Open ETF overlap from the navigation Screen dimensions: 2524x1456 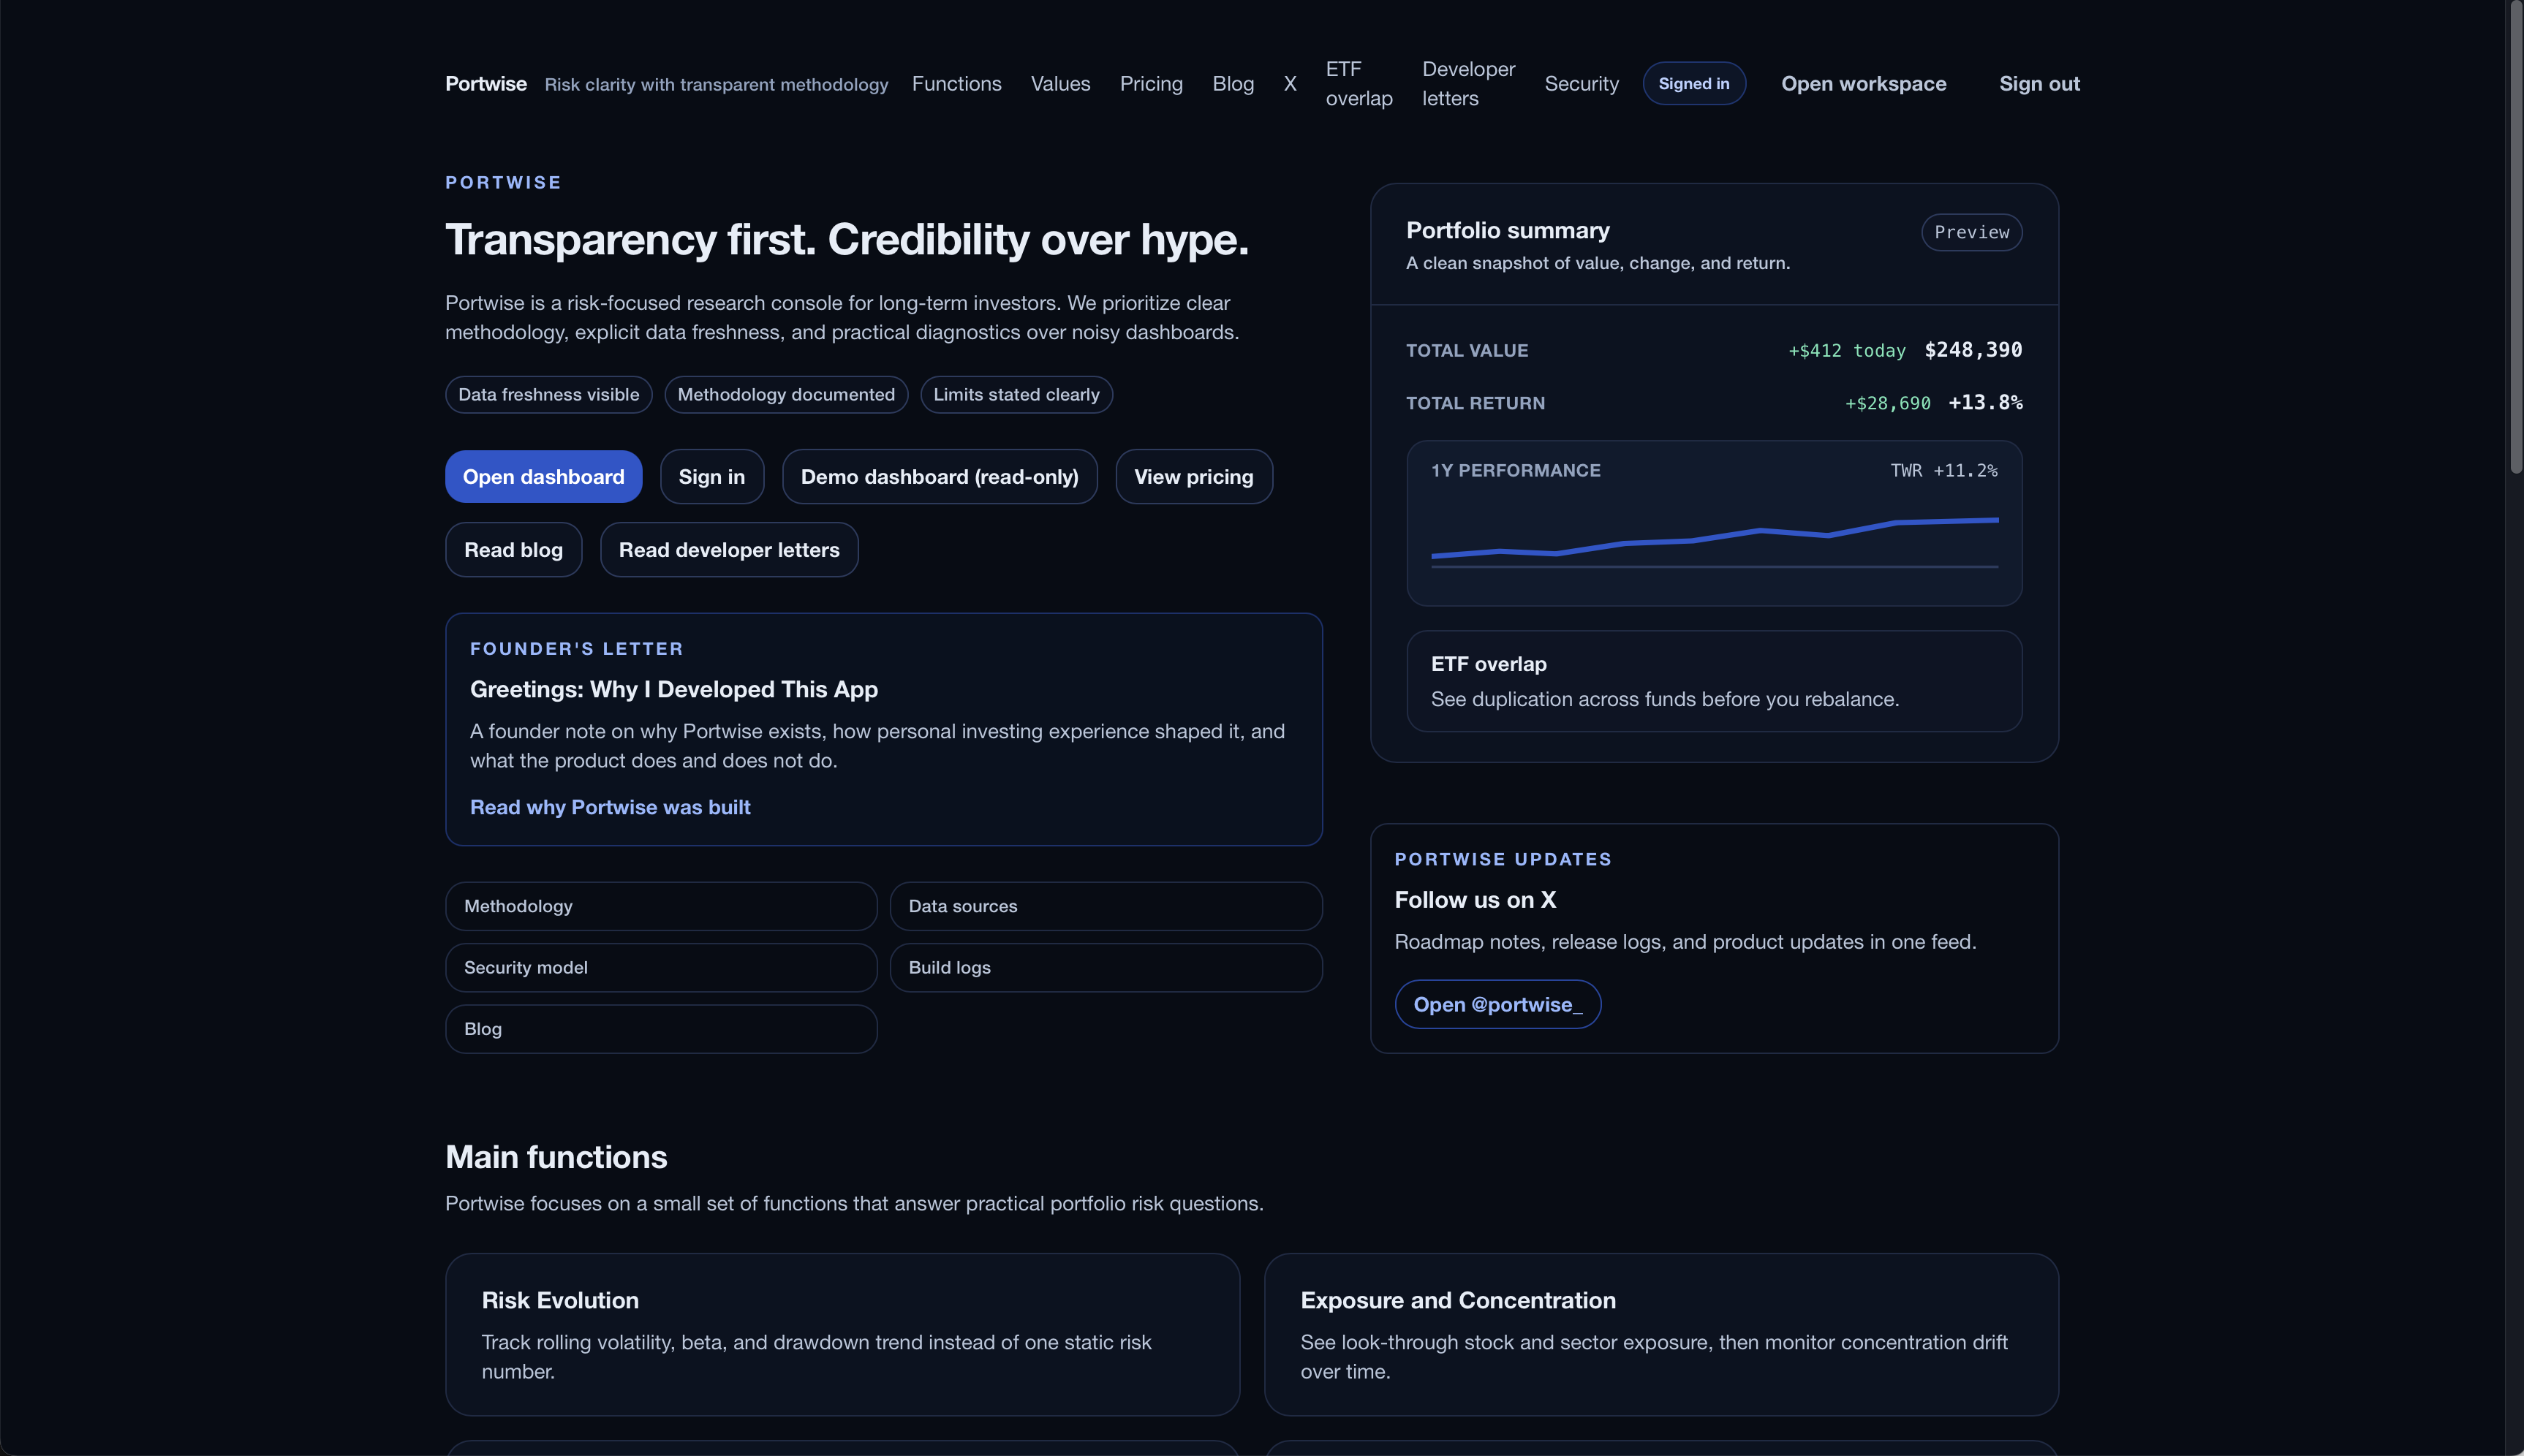(x=1357, y=83)
